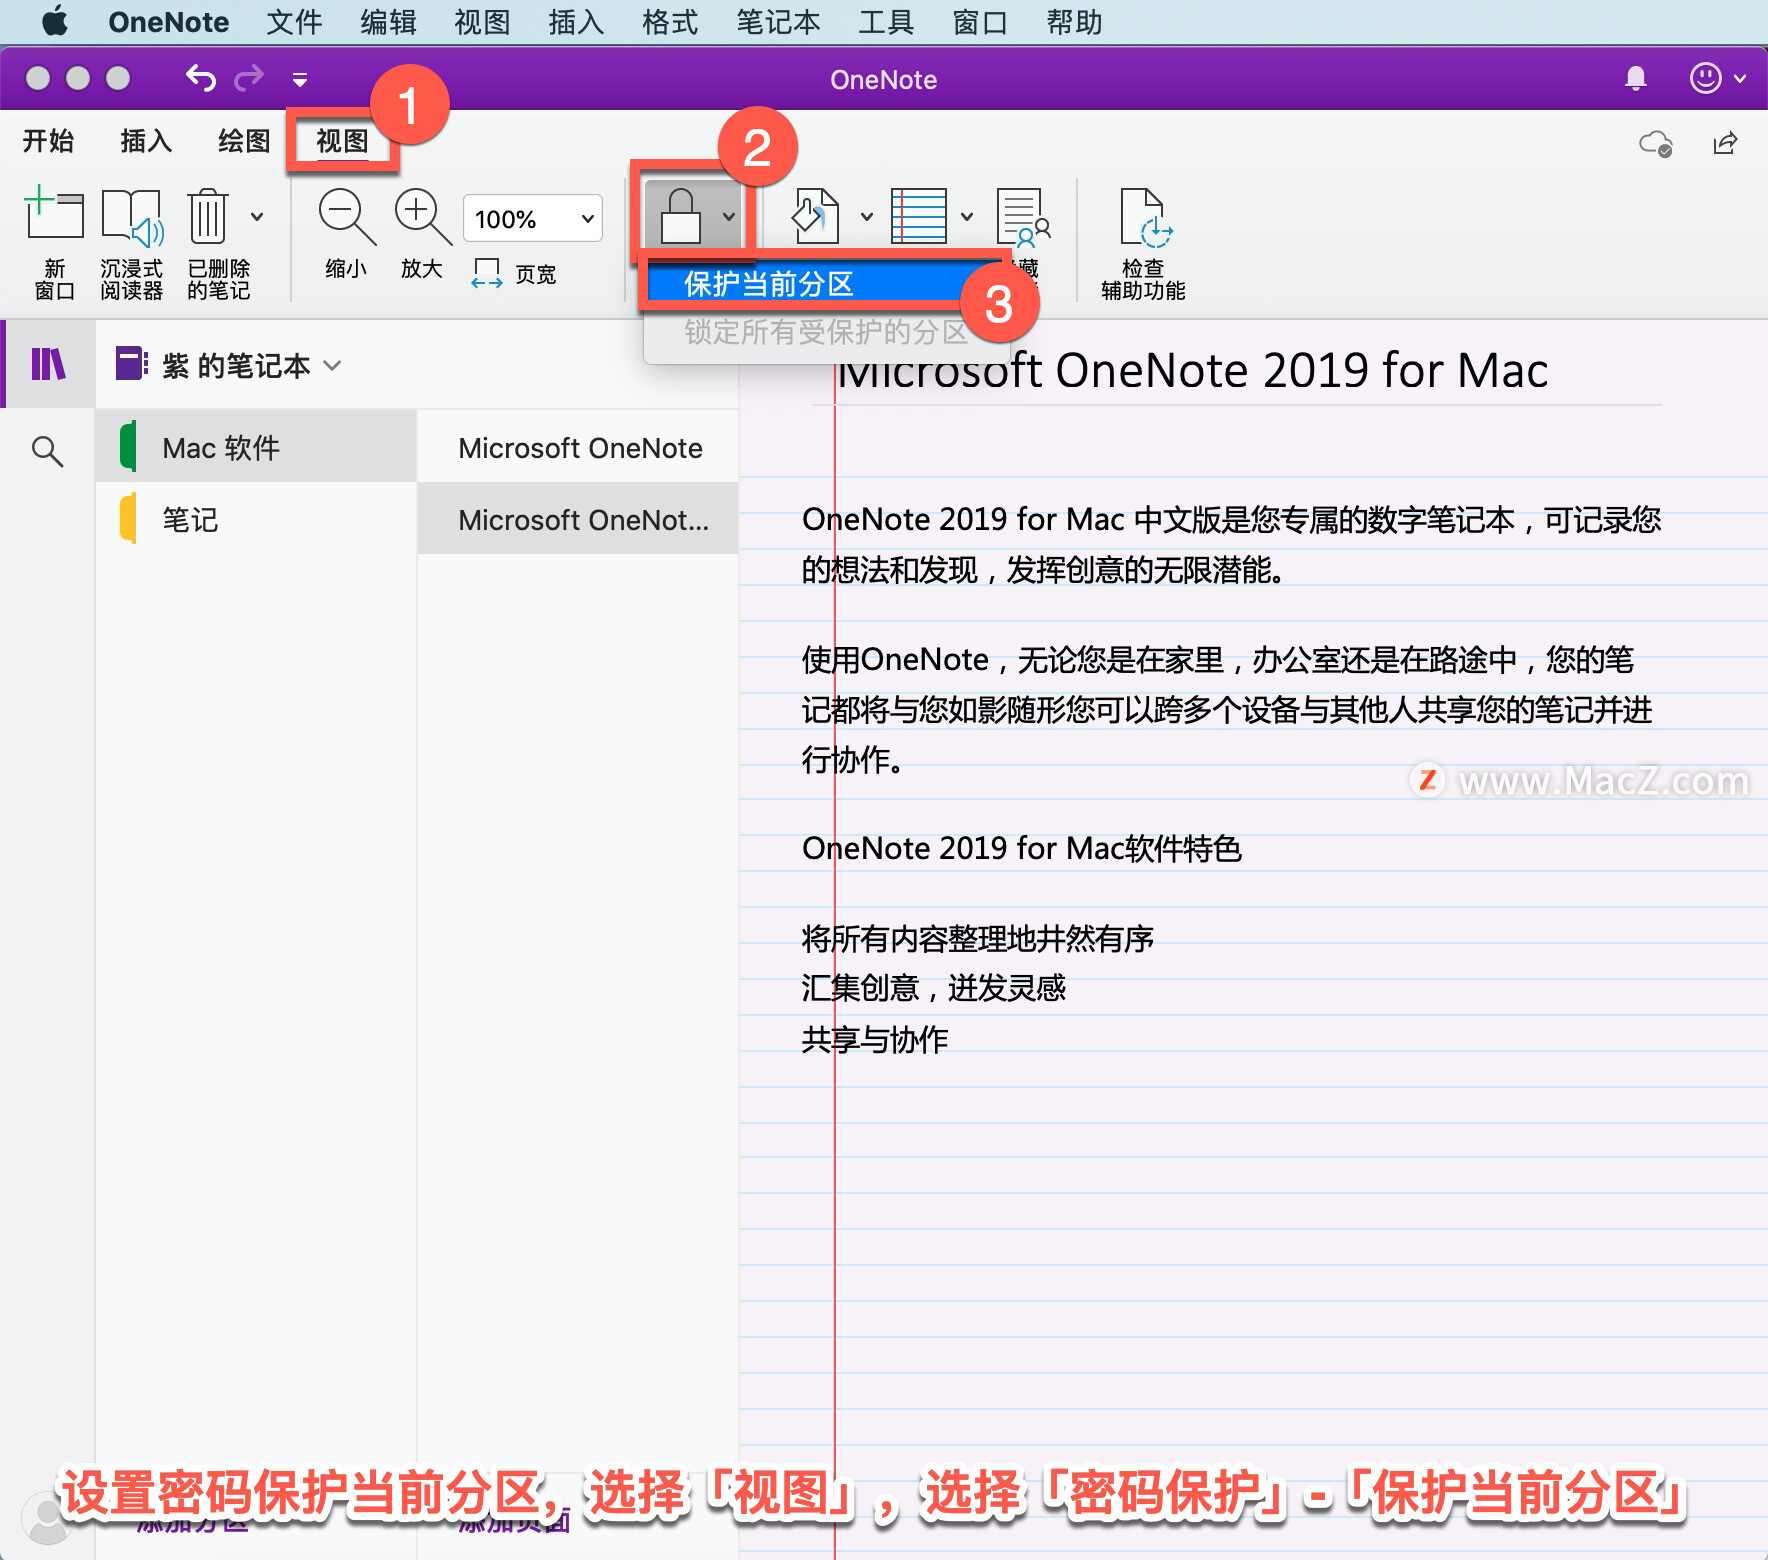Open the Microsoft OneNot... page

(x=578, y=519)
